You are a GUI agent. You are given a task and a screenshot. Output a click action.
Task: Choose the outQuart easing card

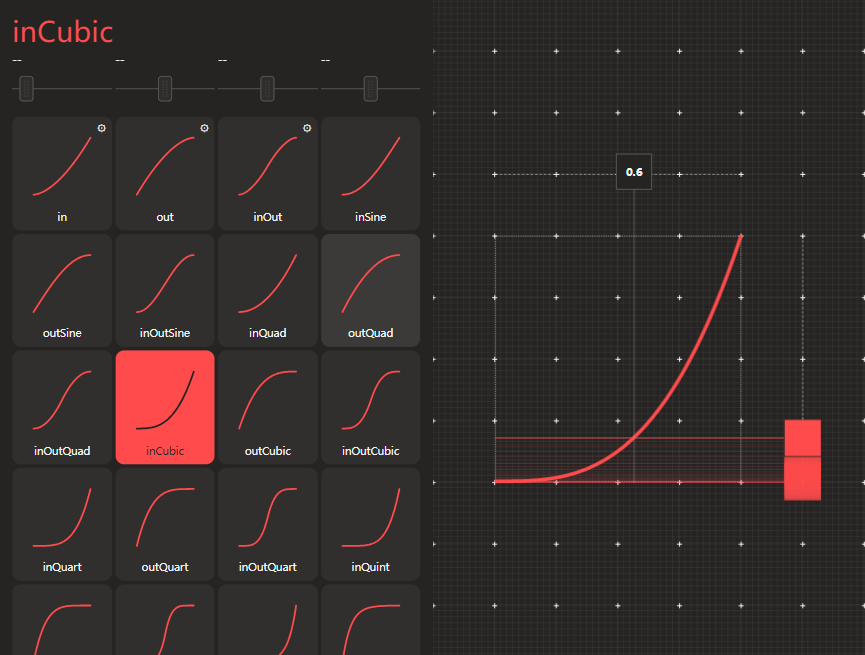[x=165, y=524]
